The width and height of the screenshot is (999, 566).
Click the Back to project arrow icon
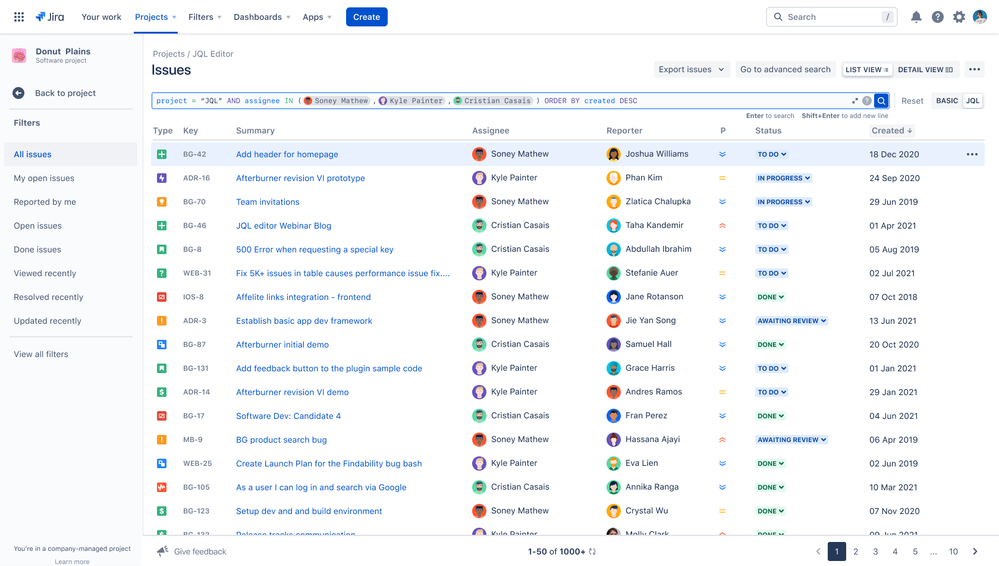[19, 93]
